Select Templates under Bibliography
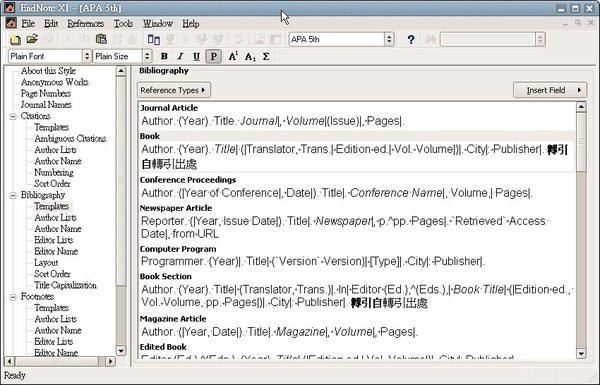 click(x=51, y=206)
